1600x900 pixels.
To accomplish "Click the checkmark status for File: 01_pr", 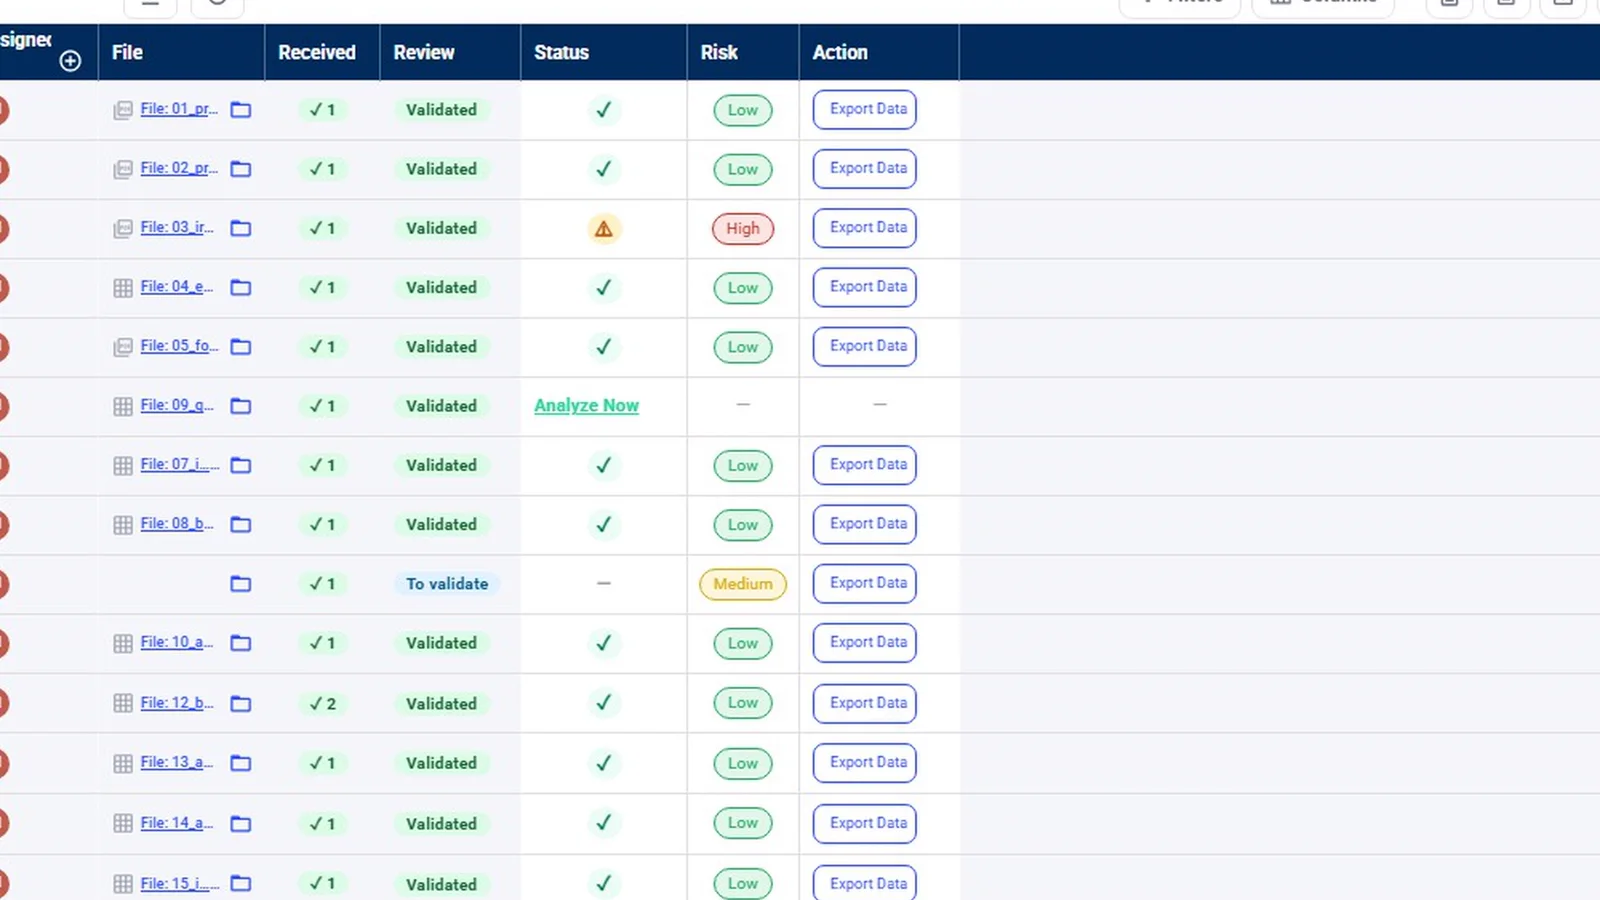I will (x=604, y=110).
